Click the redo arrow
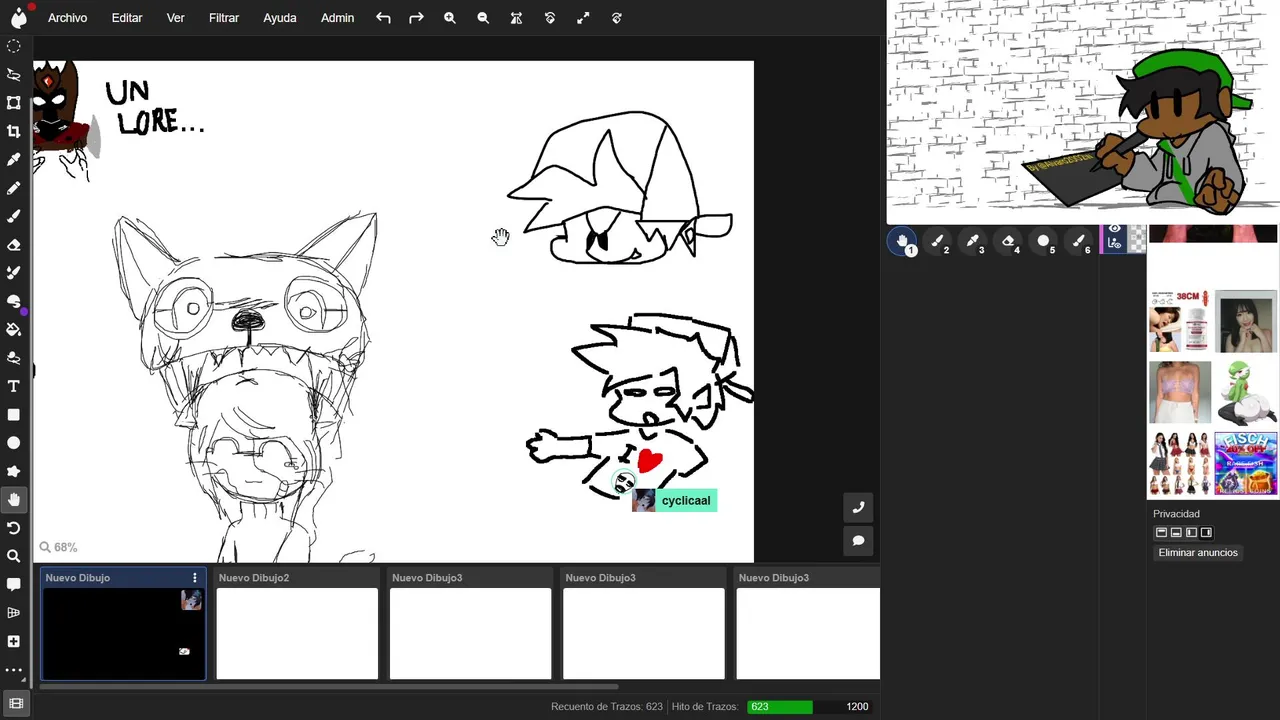Image resolution: width=1280 pixels, height=720 pixels. click(x=416, y=18)
